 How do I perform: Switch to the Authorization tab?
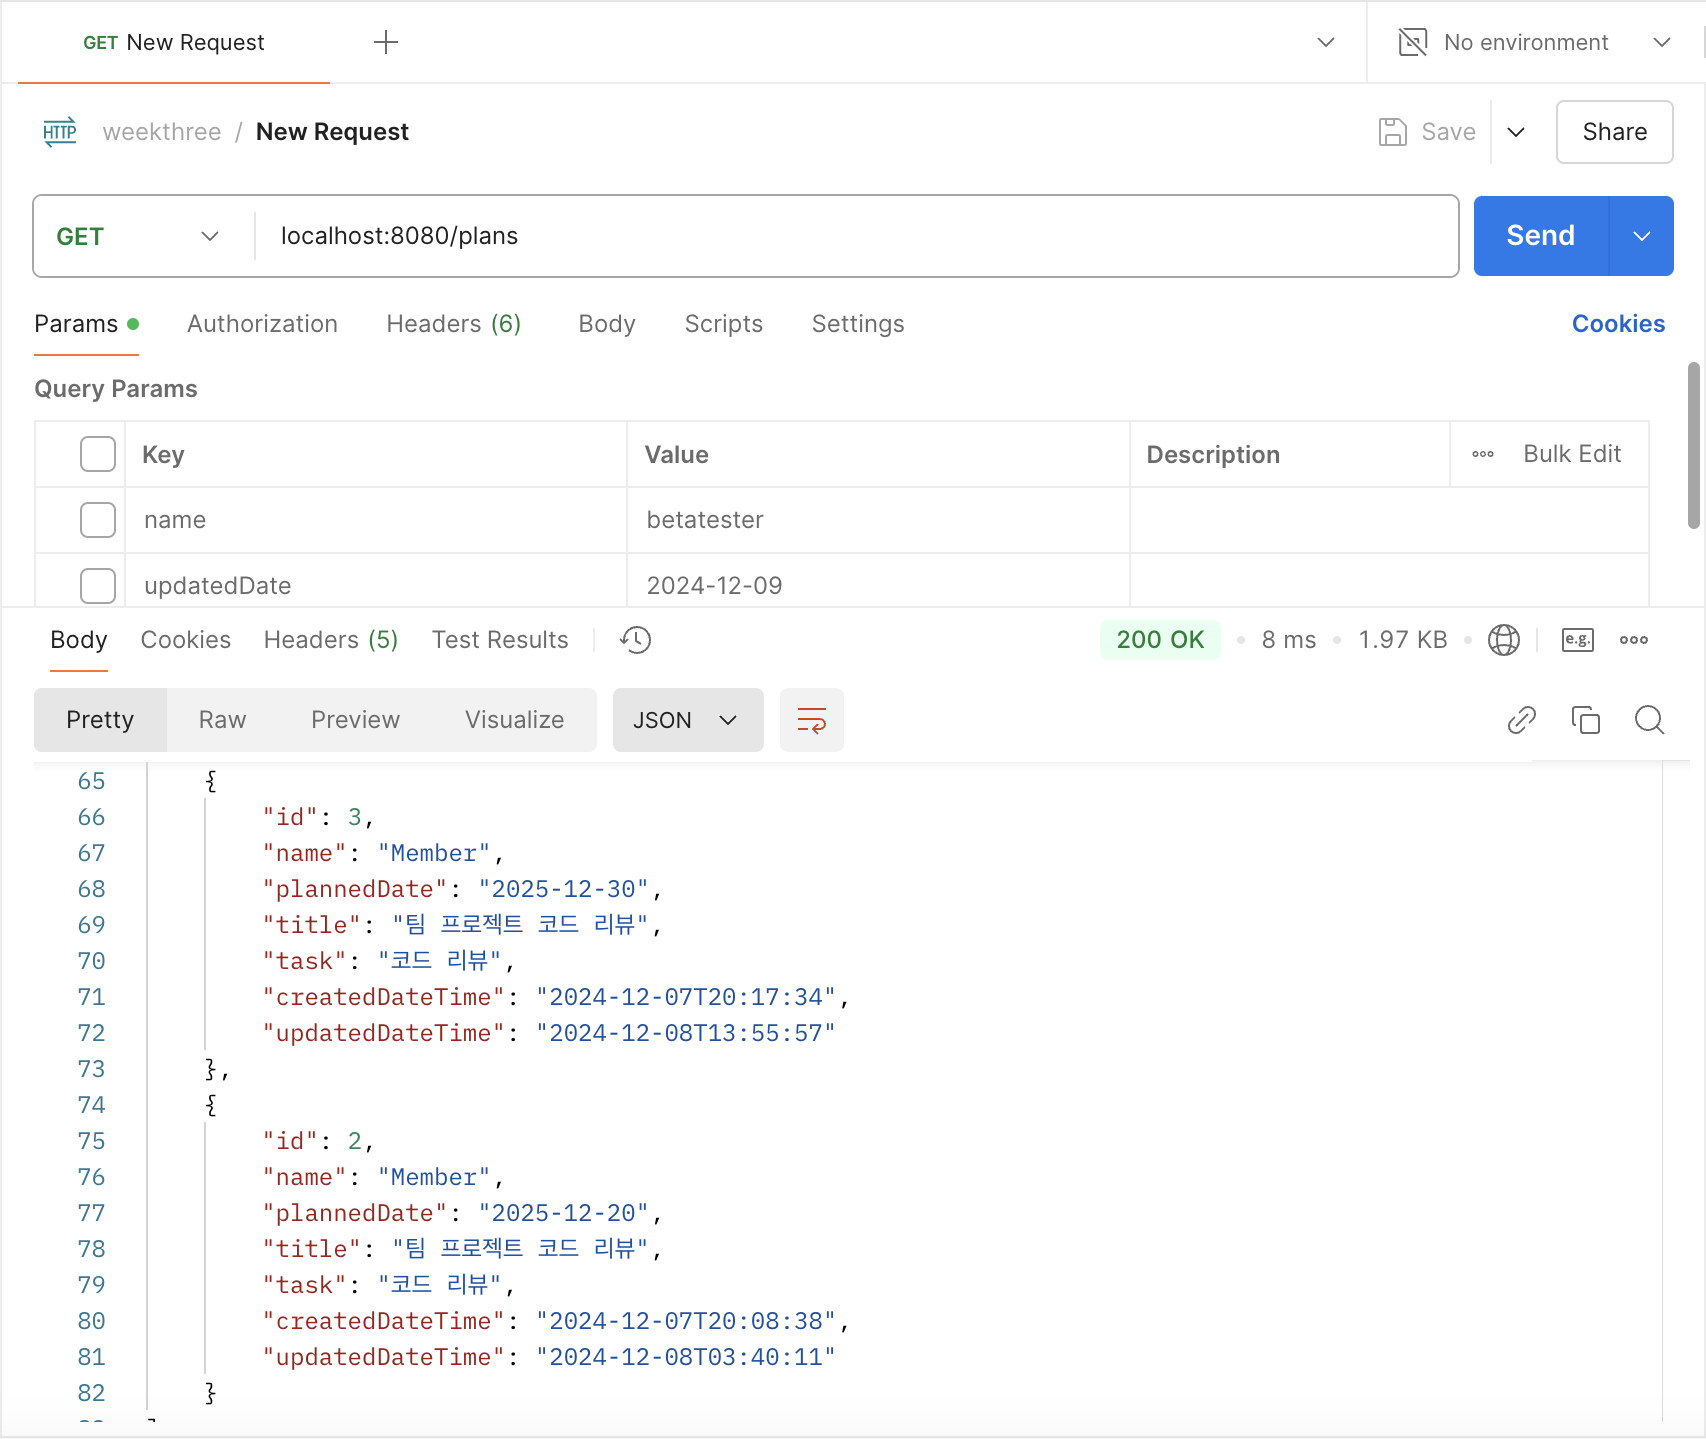[x=262, y=324]
